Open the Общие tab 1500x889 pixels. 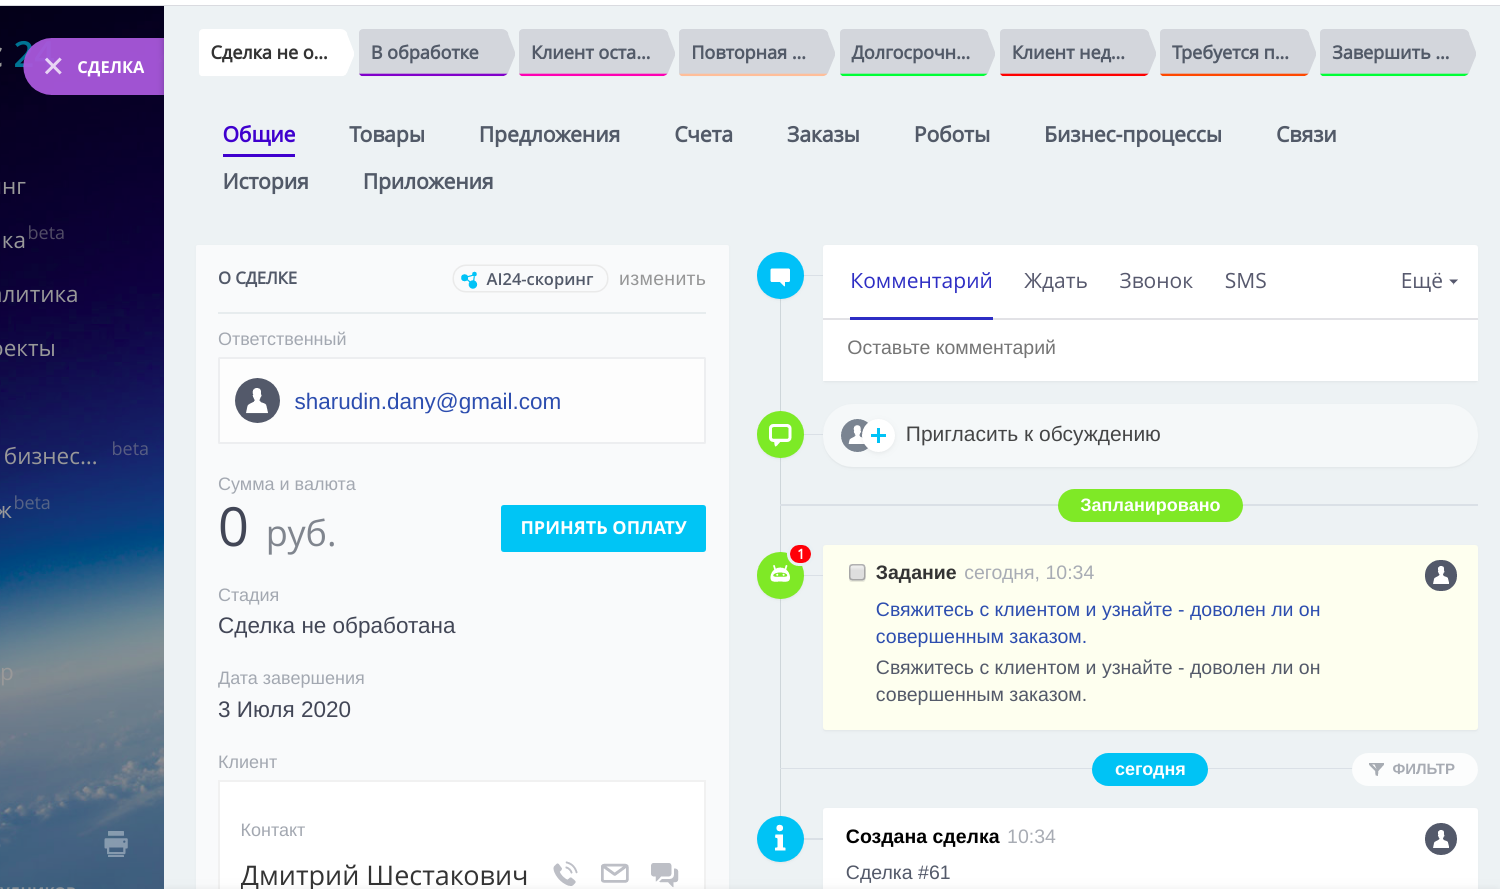(259, 135)
